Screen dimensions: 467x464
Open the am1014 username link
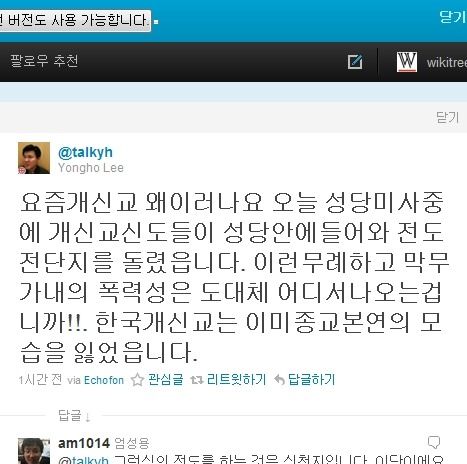click(84, 443)
